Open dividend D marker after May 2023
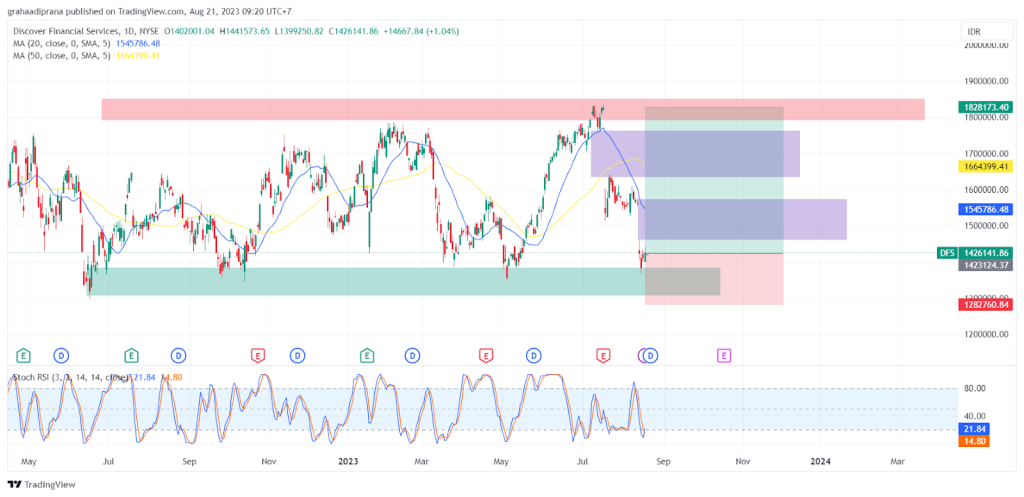Image resolution: width=1024 pixels, height=497 pixels. [x=534, y=355]
